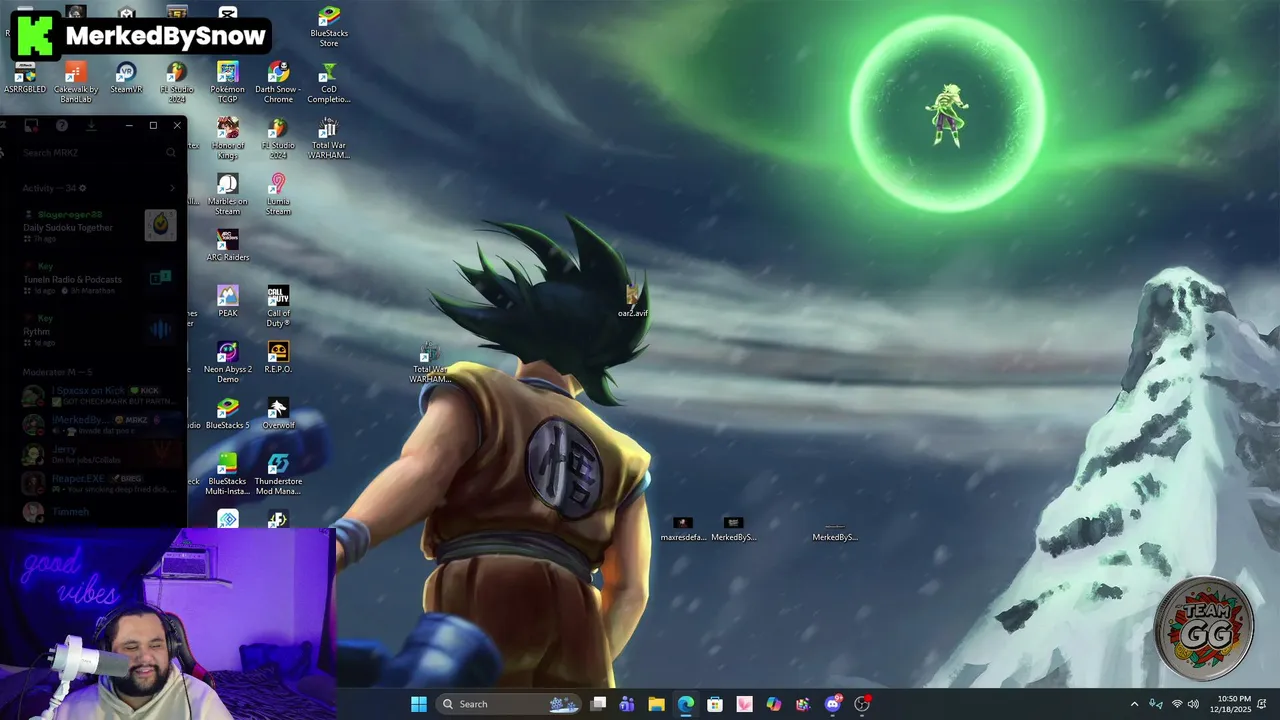Open Thunderstore Mod Manager shortcut
This screenshot has height=720, width=1280.
(x=278, y=475)
